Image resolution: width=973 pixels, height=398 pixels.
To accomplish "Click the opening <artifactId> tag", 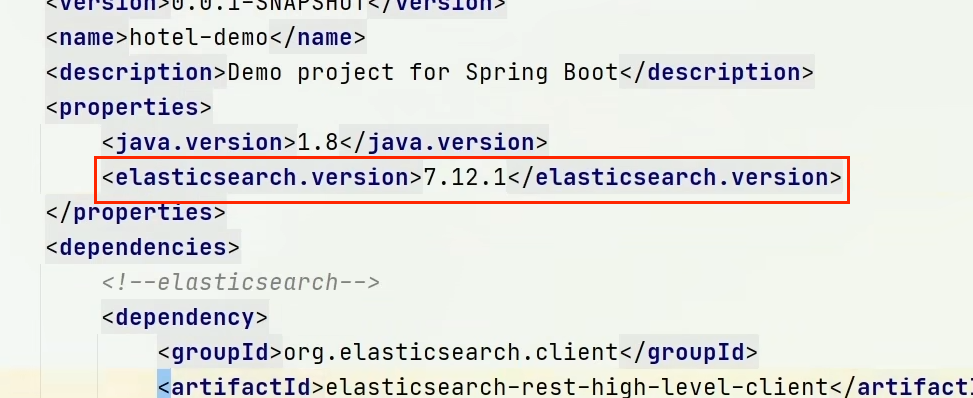I will click(241, 387).
